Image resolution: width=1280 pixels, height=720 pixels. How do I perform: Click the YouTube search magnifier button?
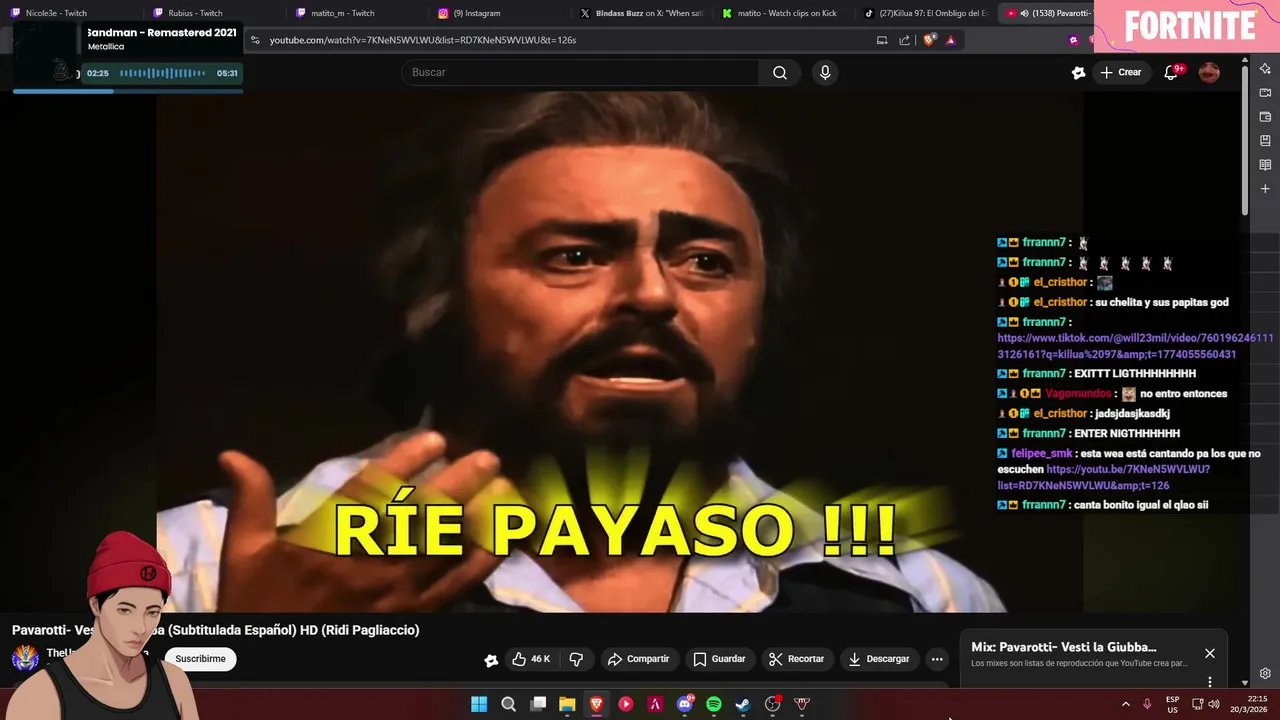click(x=780, y=72)
